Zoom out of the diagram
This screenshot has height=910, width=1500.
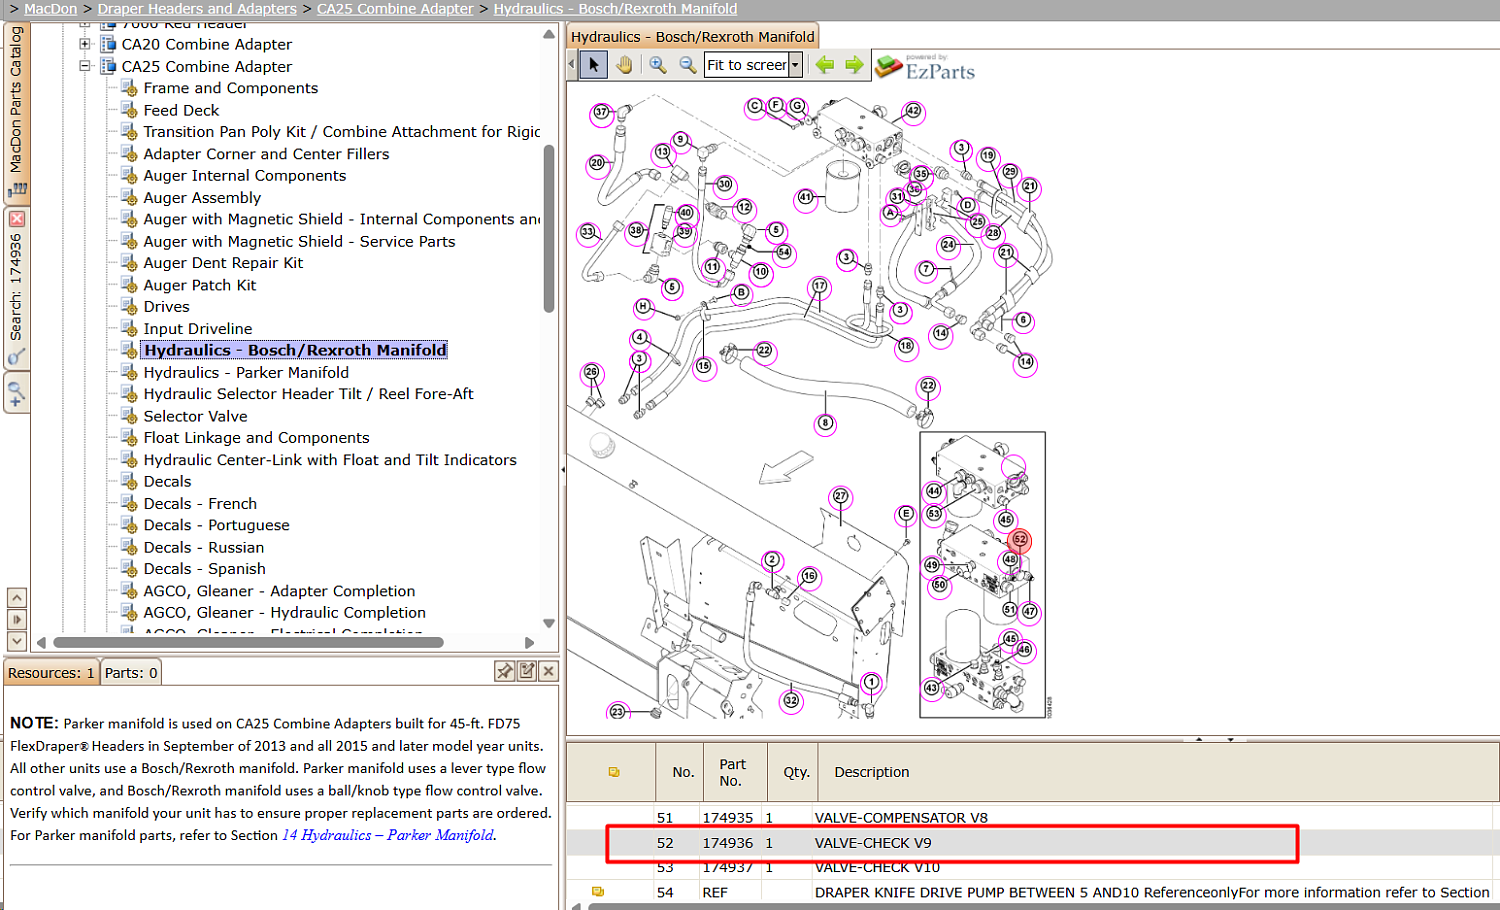688,65
